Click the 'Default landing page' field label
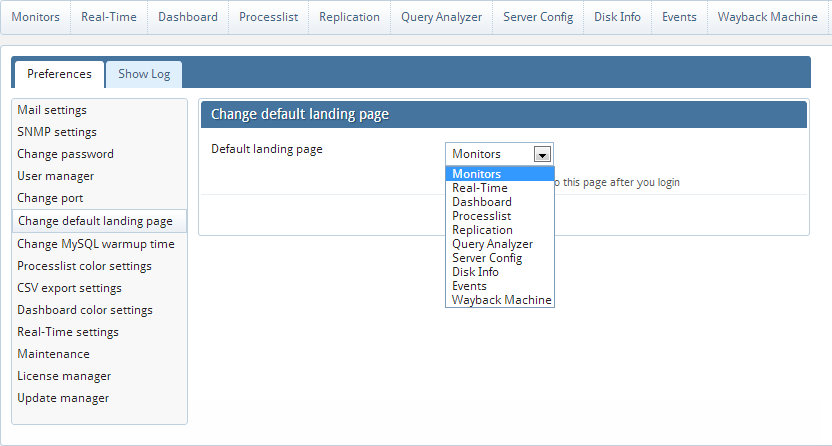The width and height of the screenshot is (832, 446). tap(267, 150)
